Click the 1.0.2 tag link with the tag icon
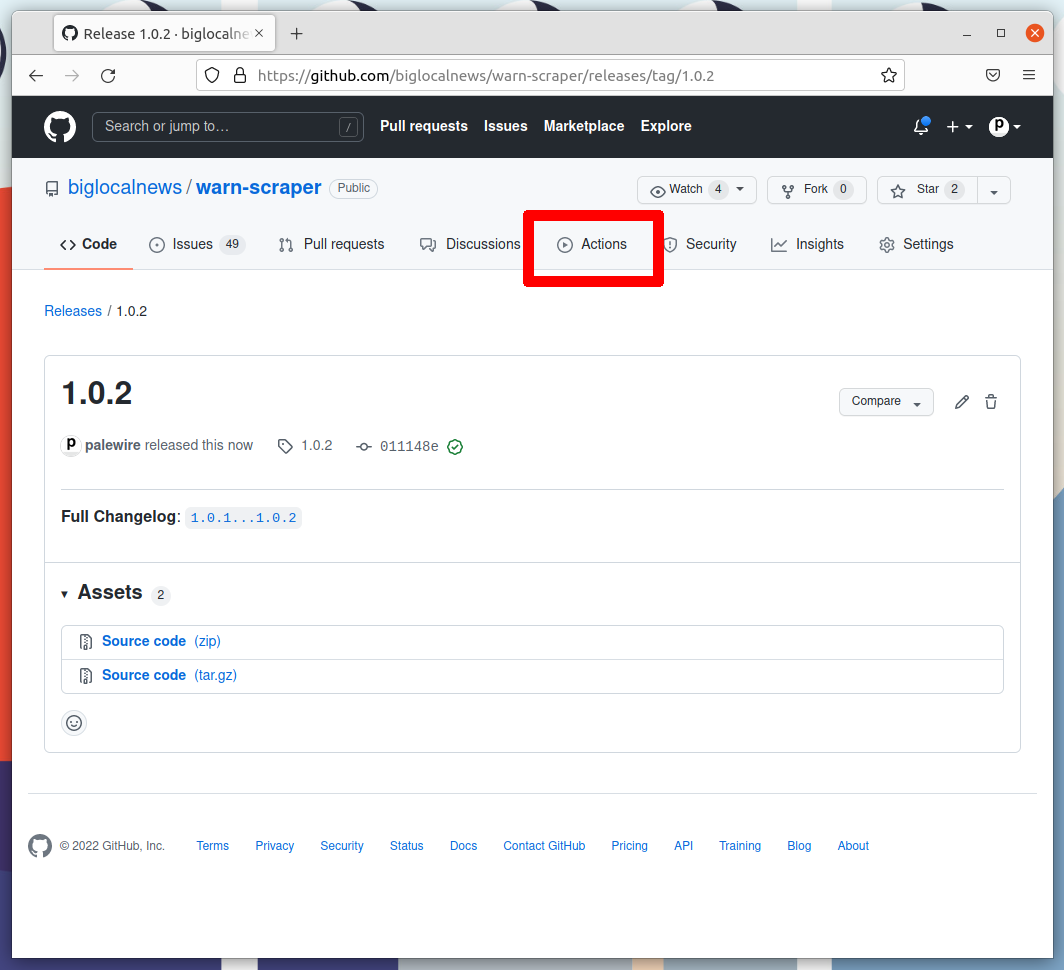The image size is (1064, 970). (305, 446)
